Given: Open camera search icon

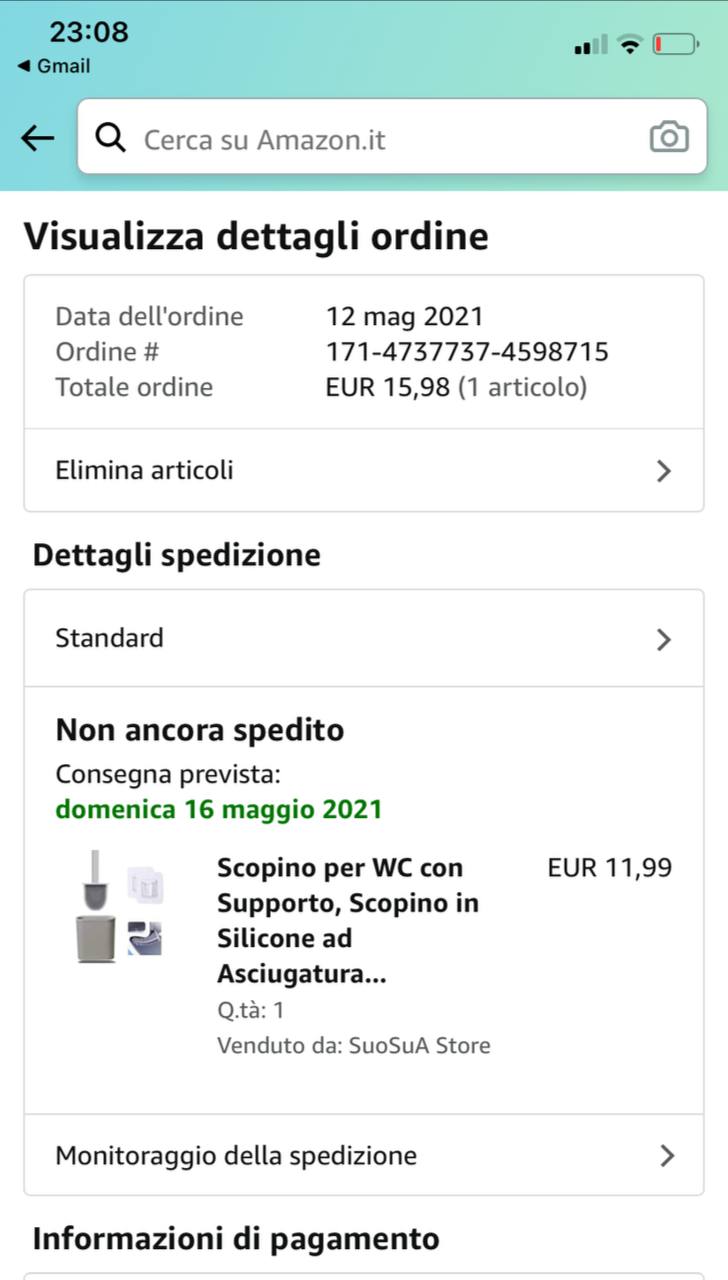Looking at the screenshot, I should (669, 137).
